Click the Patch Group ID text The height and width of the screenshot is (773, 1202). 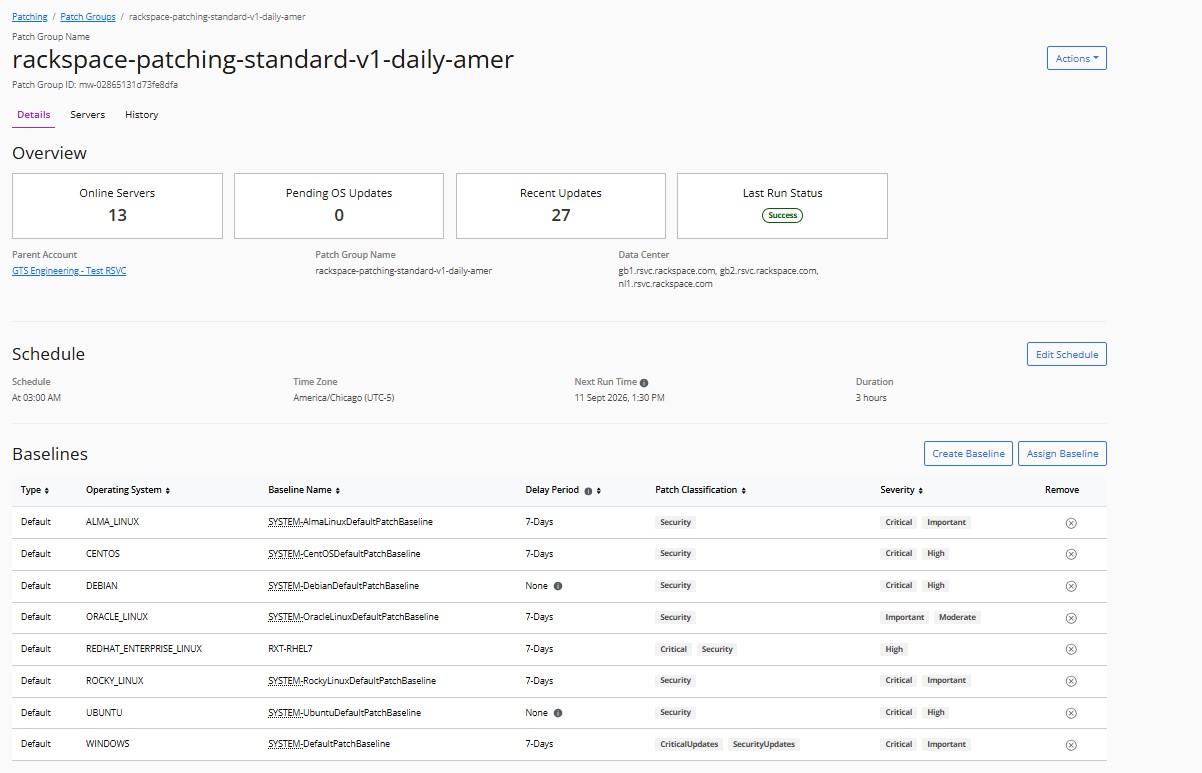95,85
